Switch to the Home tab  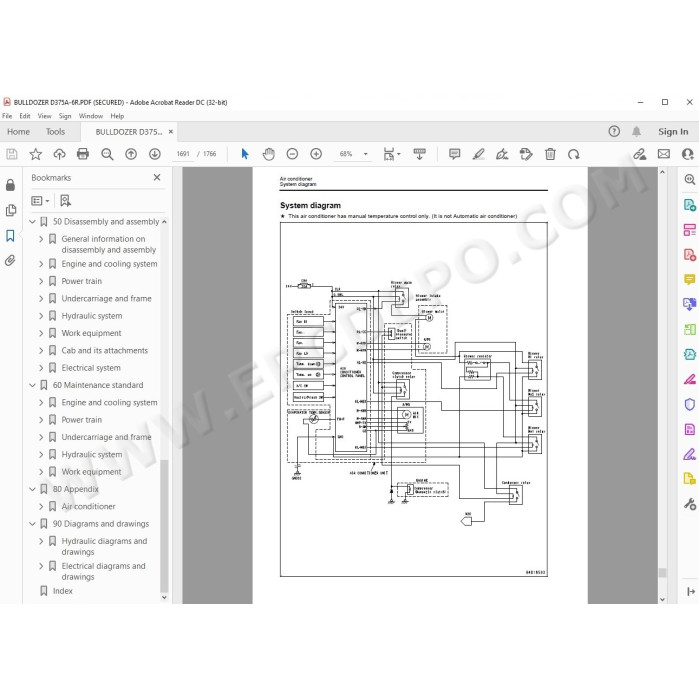(x=18, y=132)
